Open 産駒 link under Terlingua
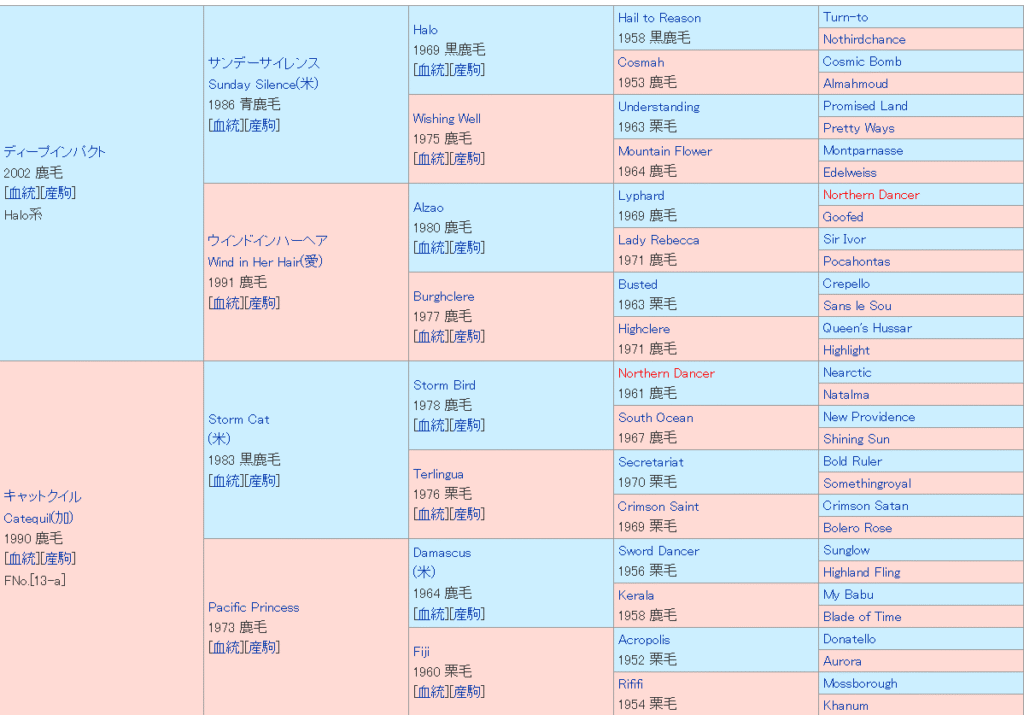The width and height of the screenshot is (1024, 715). (x=468, y=514)
